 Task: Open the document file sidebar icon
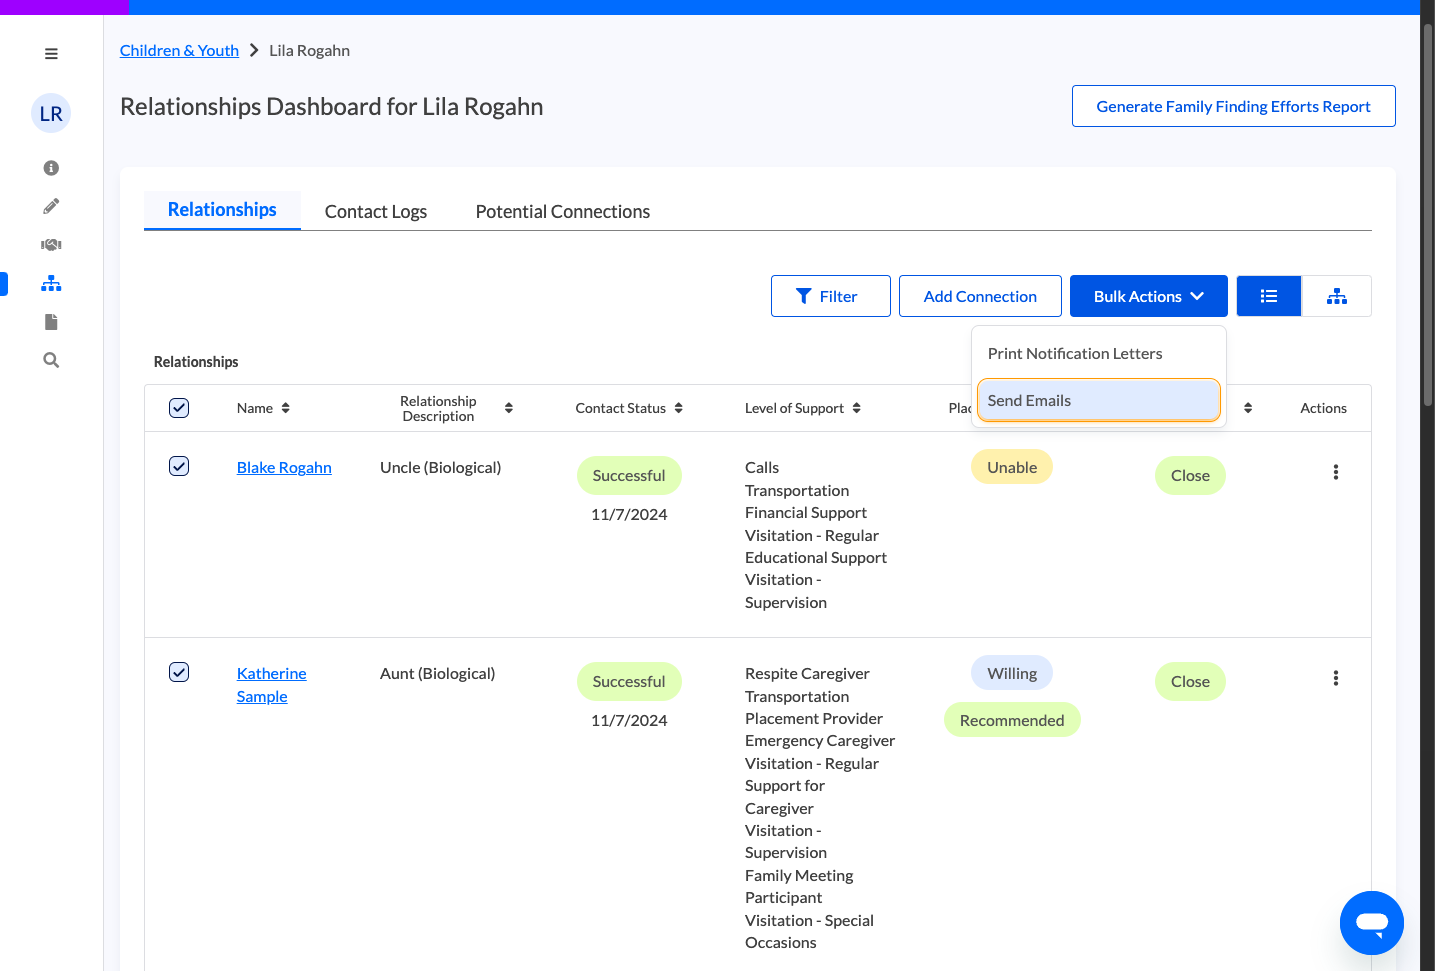(x=51, y=322)
